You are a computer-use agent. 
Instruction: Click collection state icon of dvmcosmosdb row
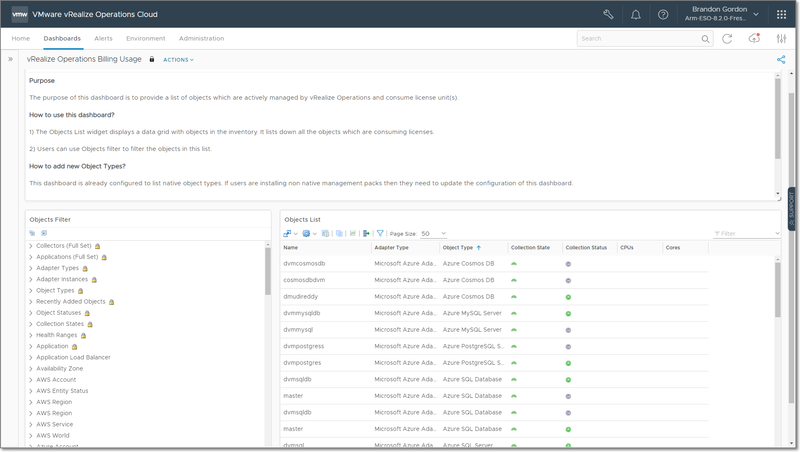tap(514, 264)
